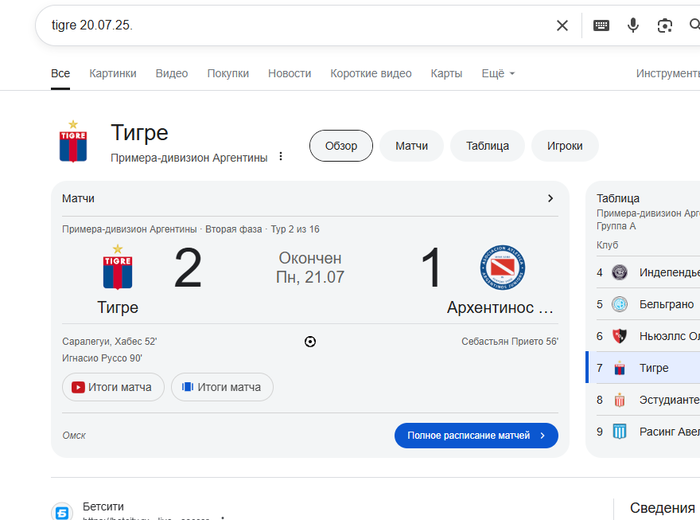Click the Tigre crest next to the team title
Screen dimensions: 700x520
tap(73, 141)
